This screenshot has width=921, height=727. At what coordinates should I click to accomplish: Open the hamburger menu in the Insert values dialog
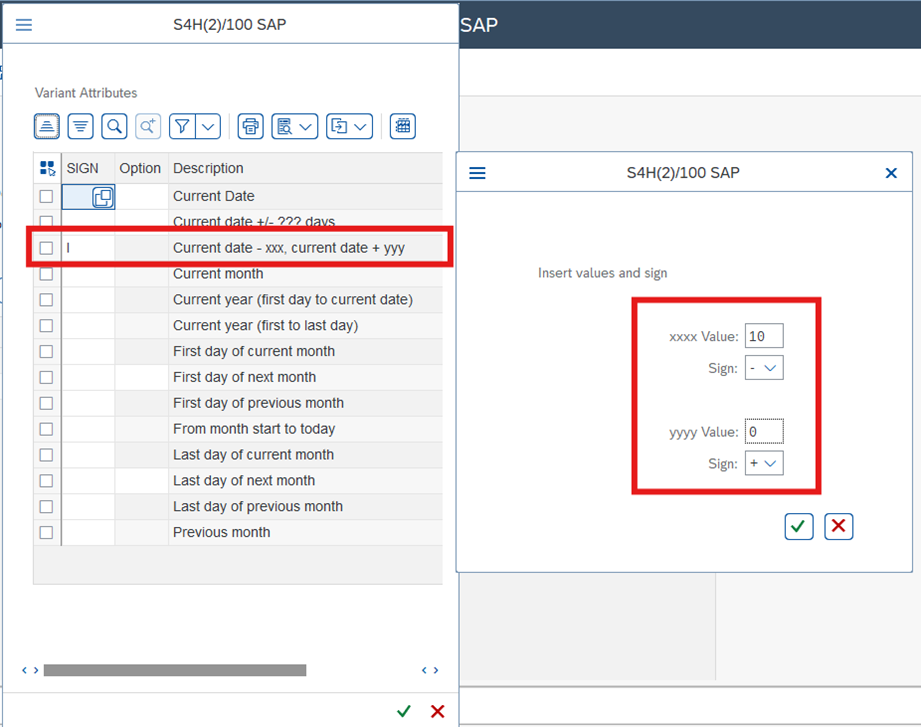tap(477, 173)
